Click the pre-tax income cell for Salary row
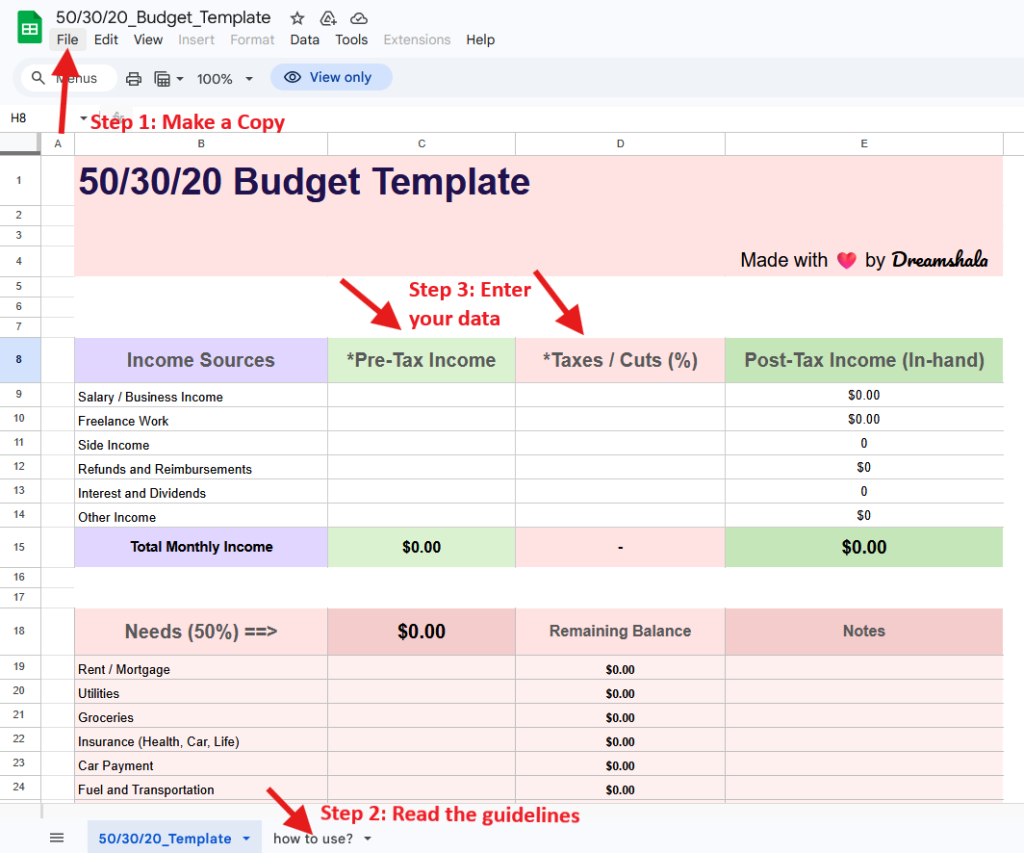 [x=421, y=396]
